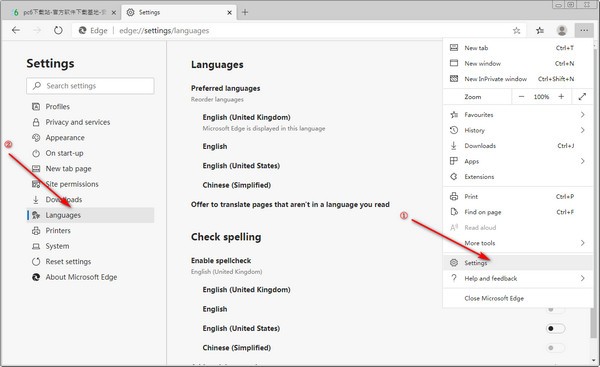Click the full screen zoom arrow icon
600x367 pixels.
coord(582,97)
